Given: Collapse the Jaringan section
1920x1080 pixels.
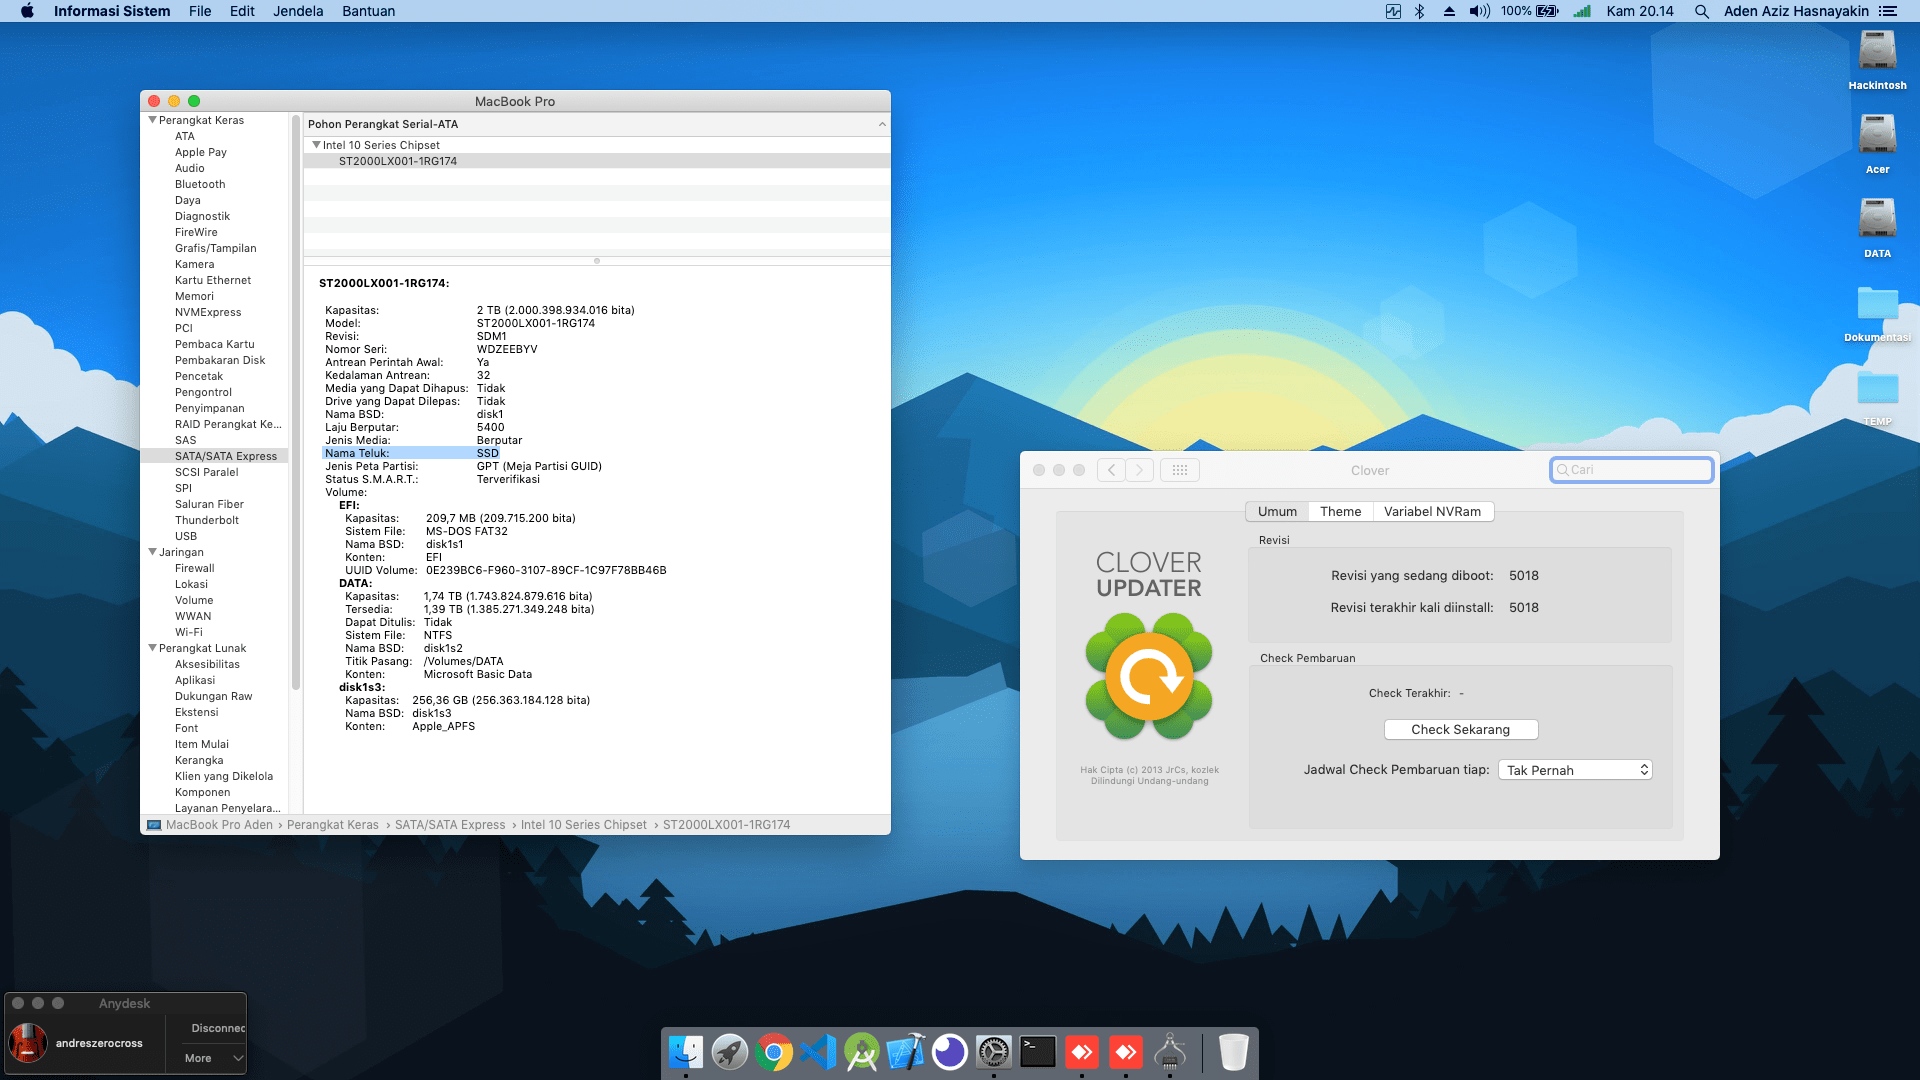Looking at the screenshot, I should [152, 552].
